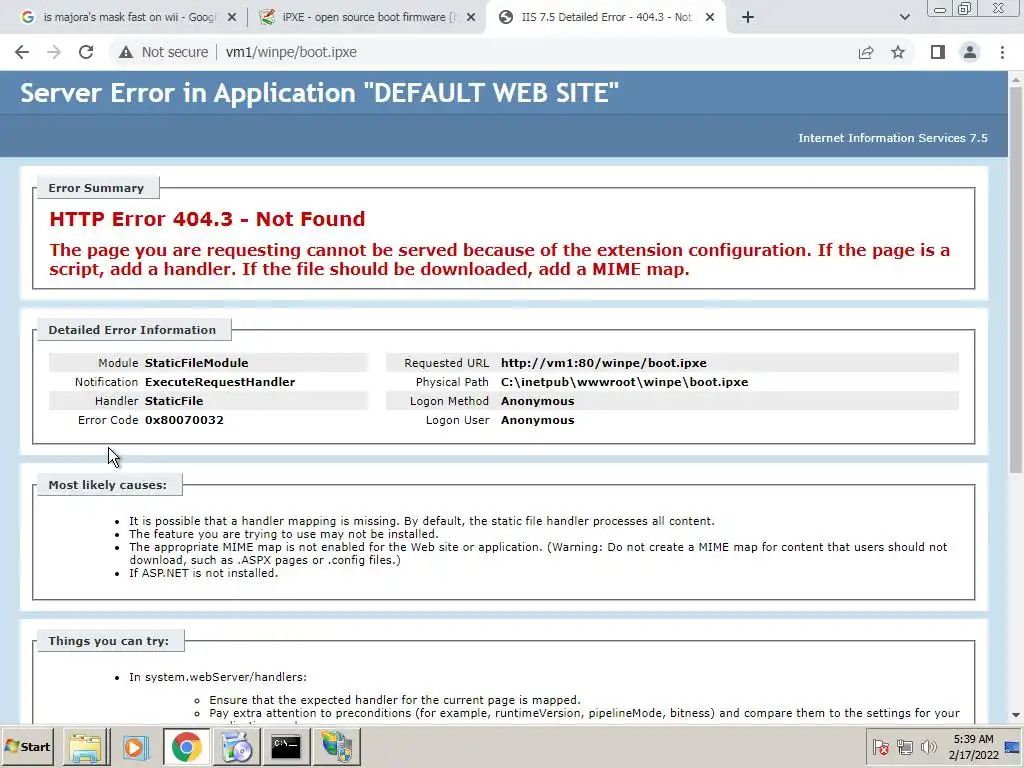Launch Windows Media Player from taskbar
This screenshot has height=768, width=1024.
click(136, 746)
